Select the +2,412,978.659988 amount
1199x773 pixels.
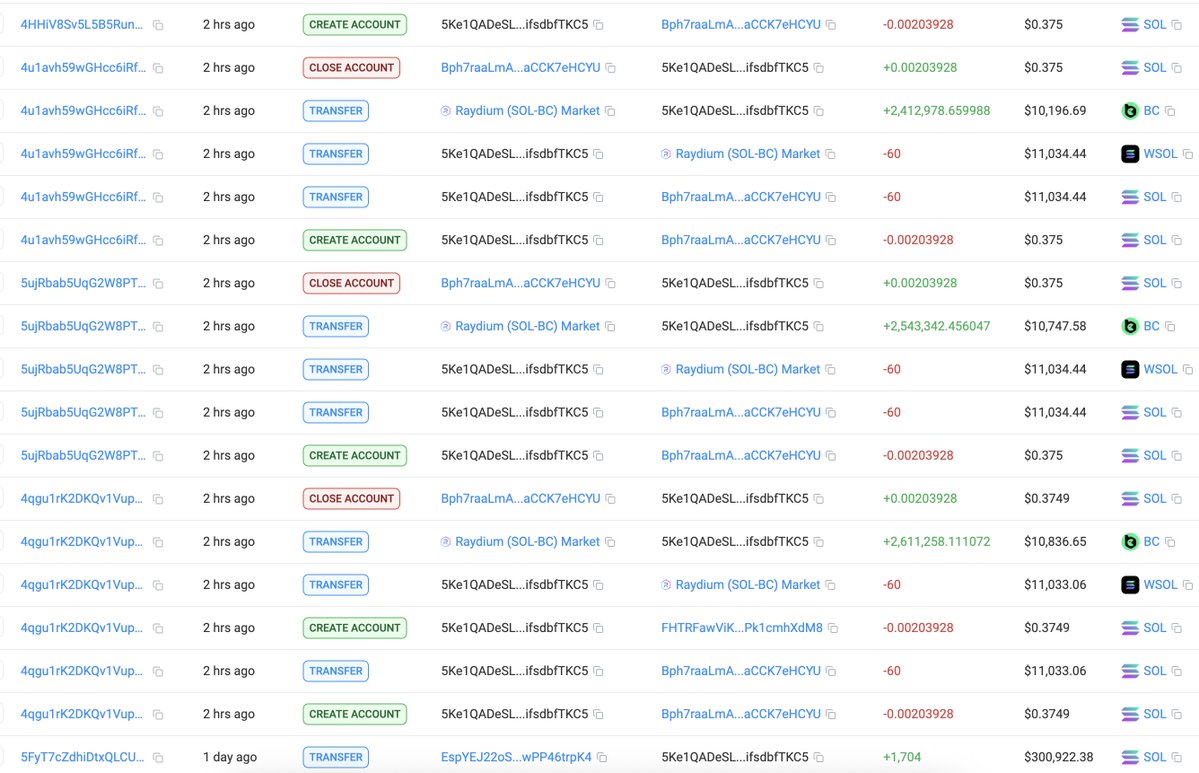[936, 111]
